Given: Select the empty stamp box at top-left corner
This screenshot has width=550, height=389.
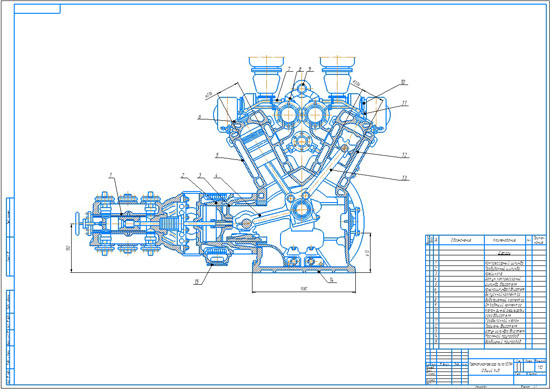Looking at the screenshot, I should [37, 9].
